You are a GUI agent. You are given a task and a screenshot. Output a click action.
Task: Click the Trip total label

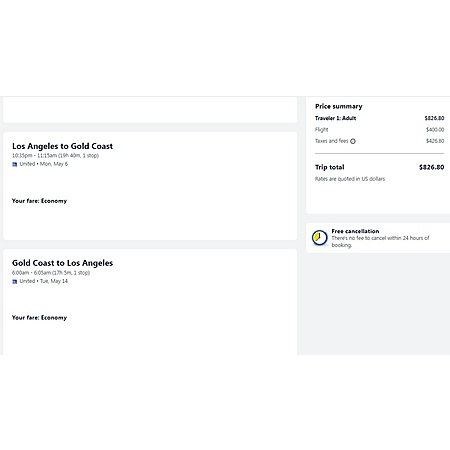click(330, 167)
